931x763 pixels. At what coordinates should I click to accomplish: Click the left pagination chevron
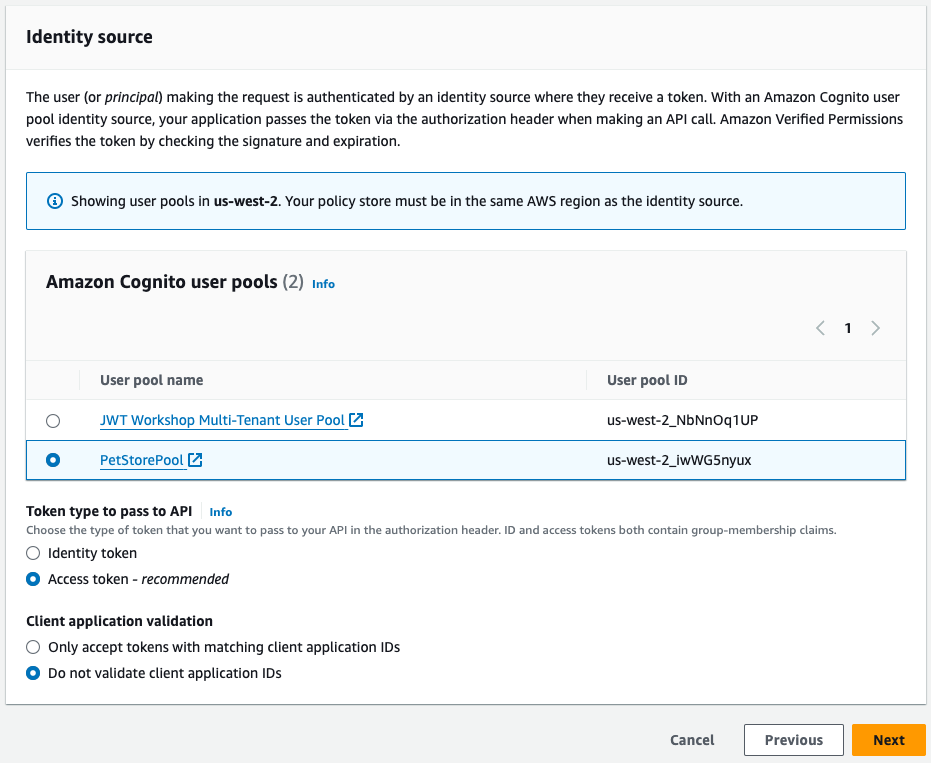(x=820, y=327)
